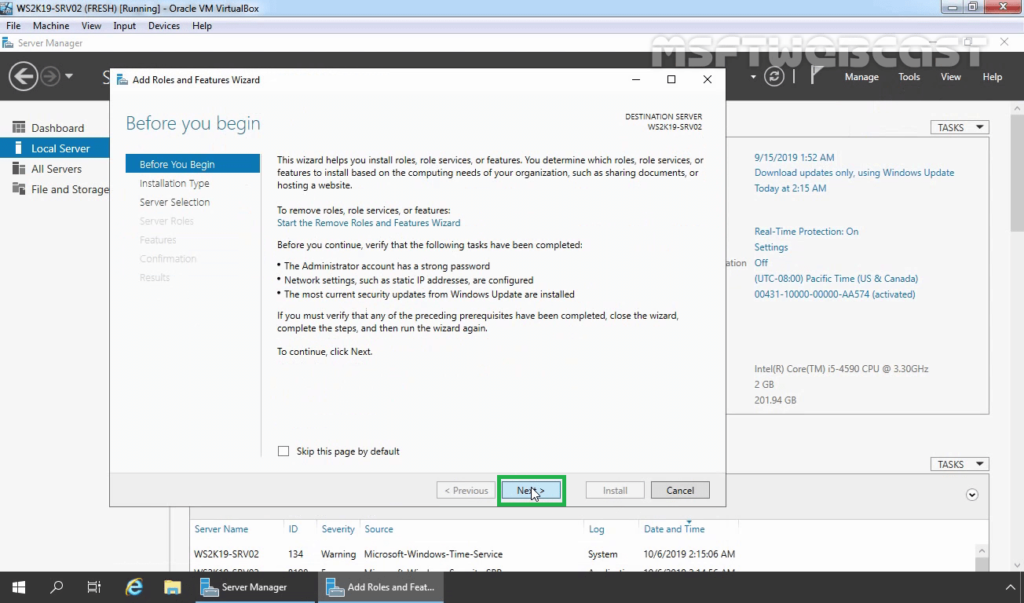1024x603 pixels.
Task: Open the notifications flag icon
Action: point(817,76)
